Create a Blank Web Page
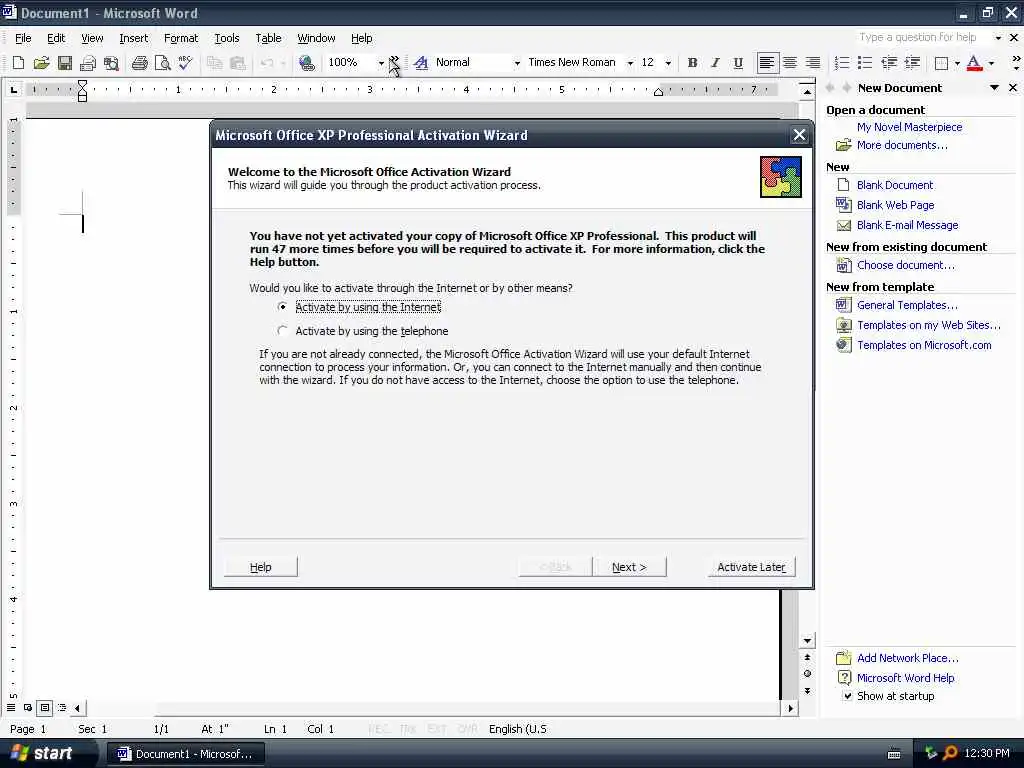 click(x=895, y=205)
